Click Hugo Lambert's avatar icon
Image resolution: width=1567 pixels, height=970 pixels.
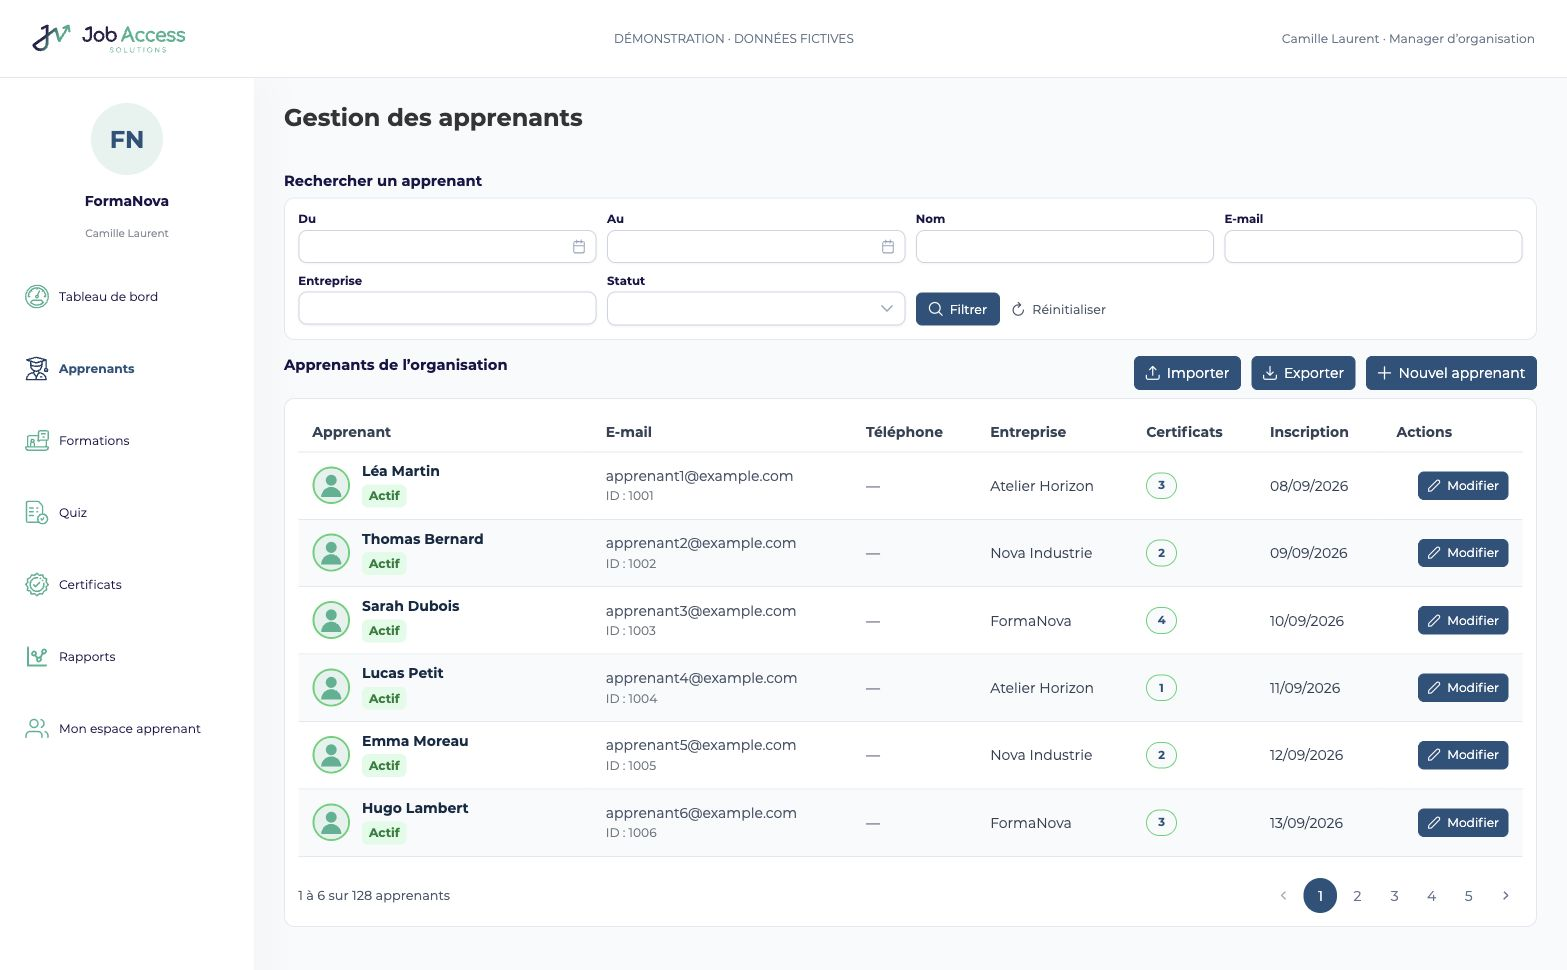click(331, 822)
